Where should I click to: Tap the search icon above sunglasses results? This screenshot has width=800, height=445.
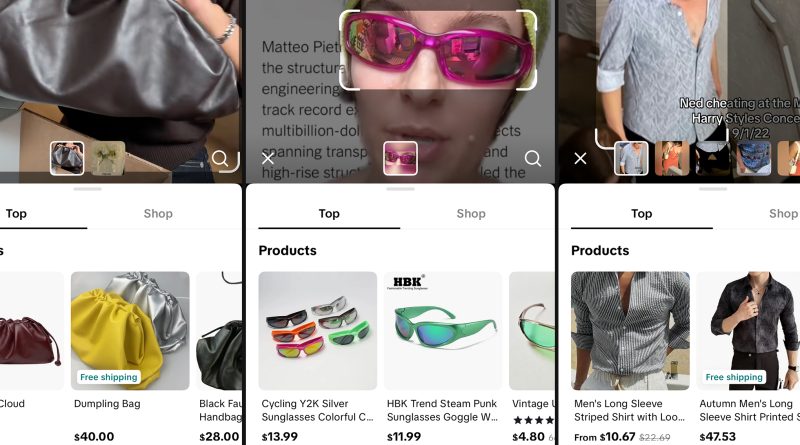[x=533, y=158]
